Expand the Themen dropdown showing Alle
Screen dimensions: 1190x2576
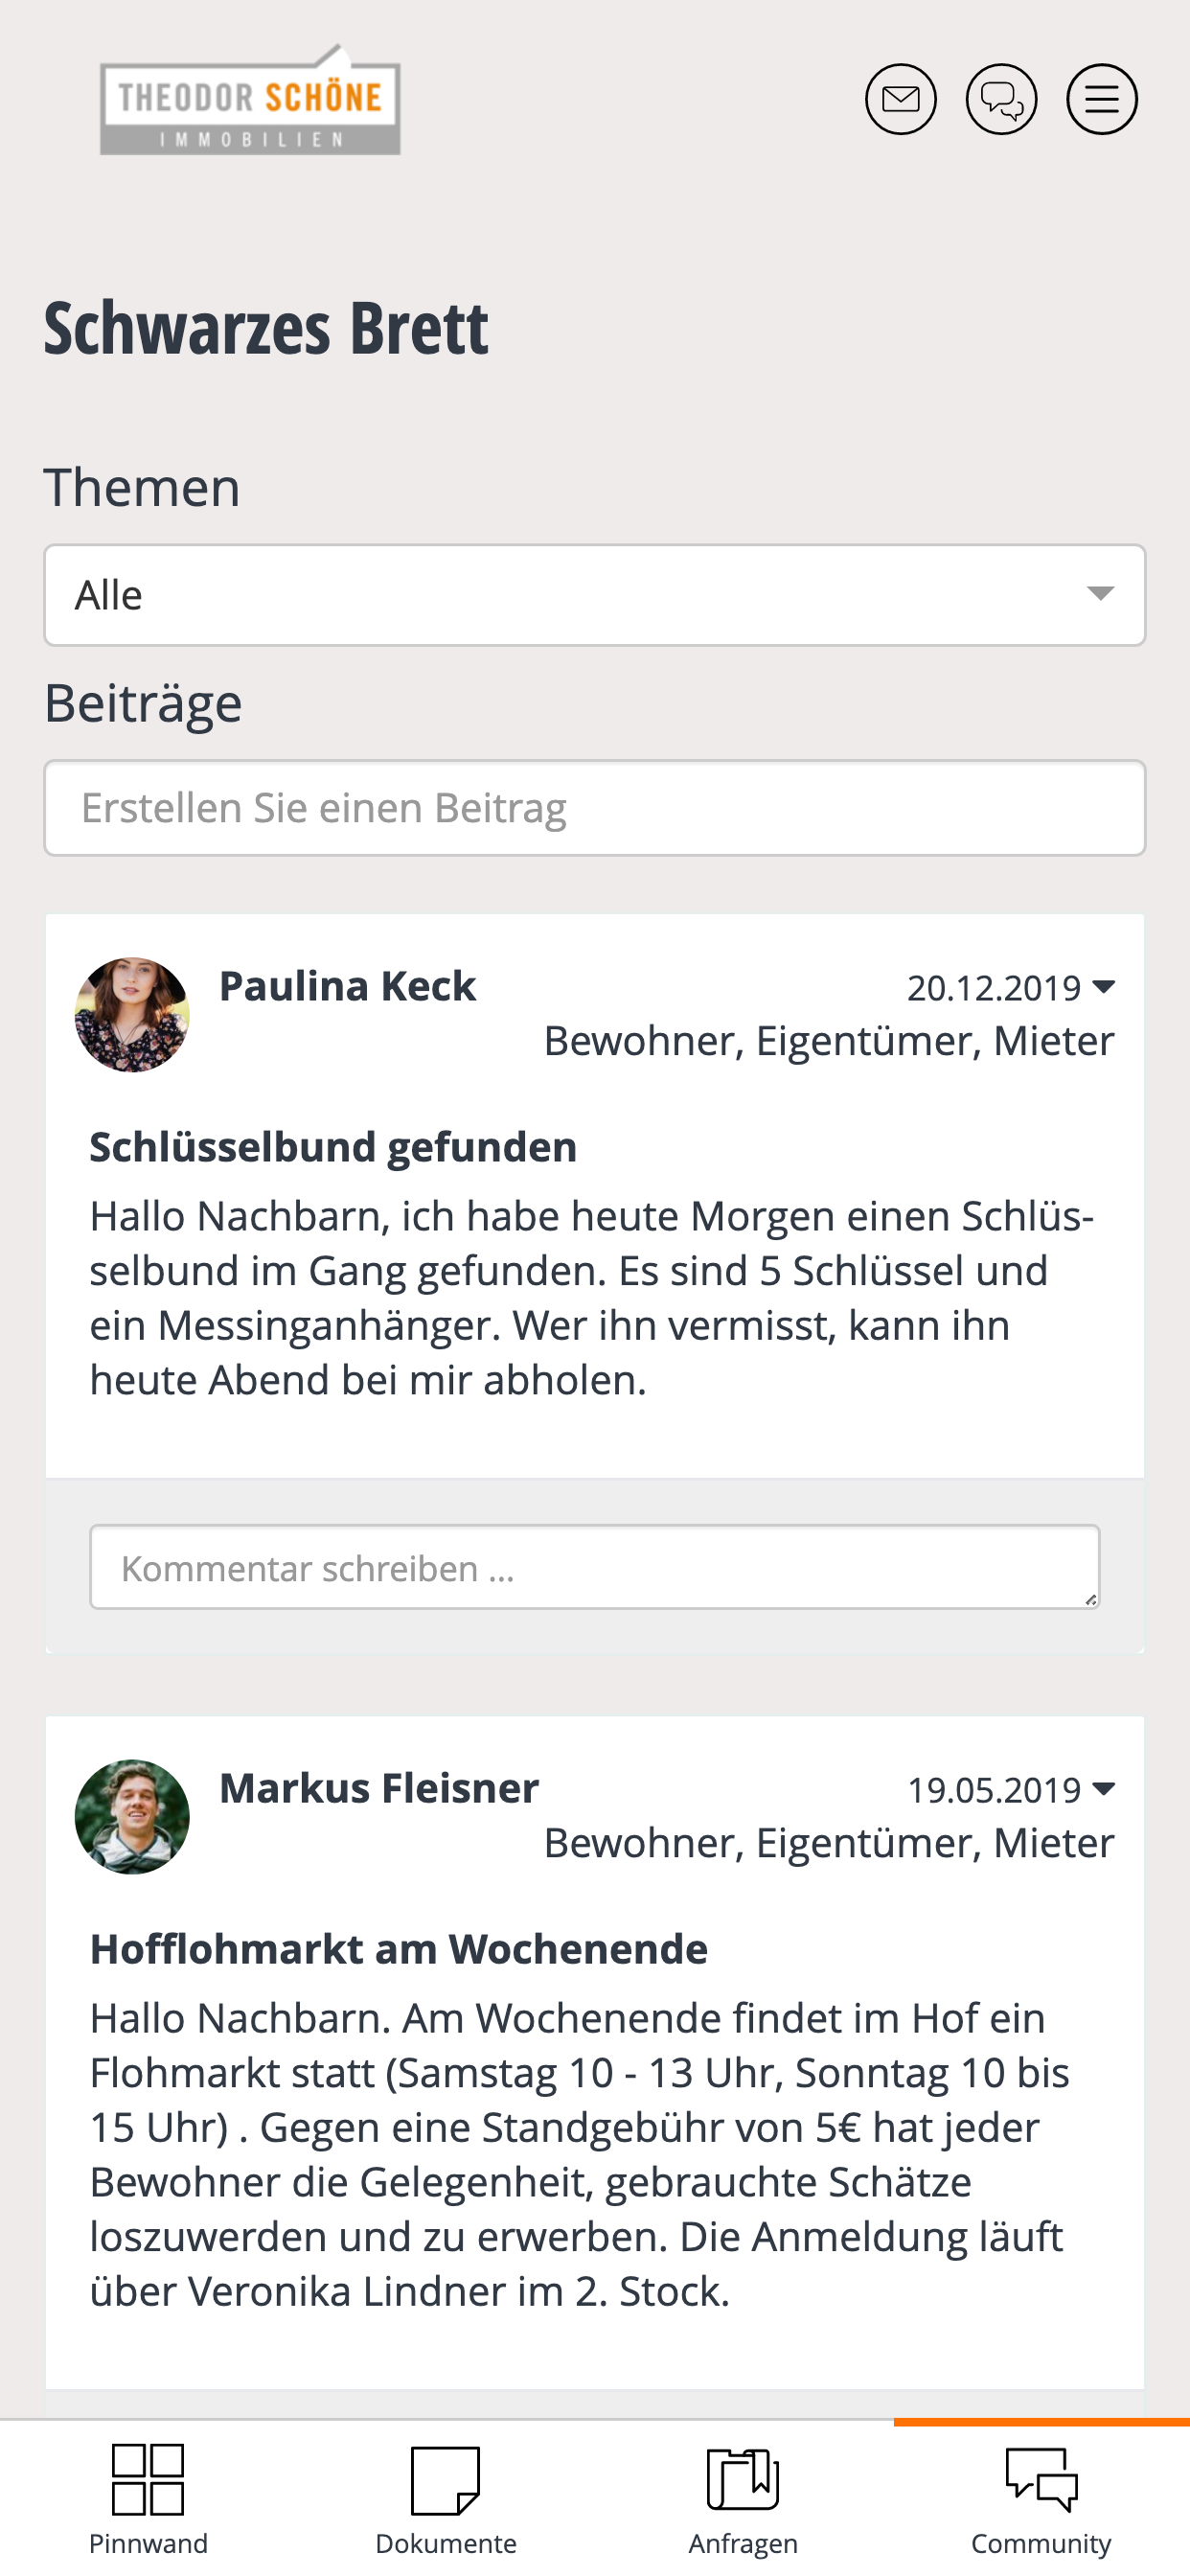tap(595, 595)
